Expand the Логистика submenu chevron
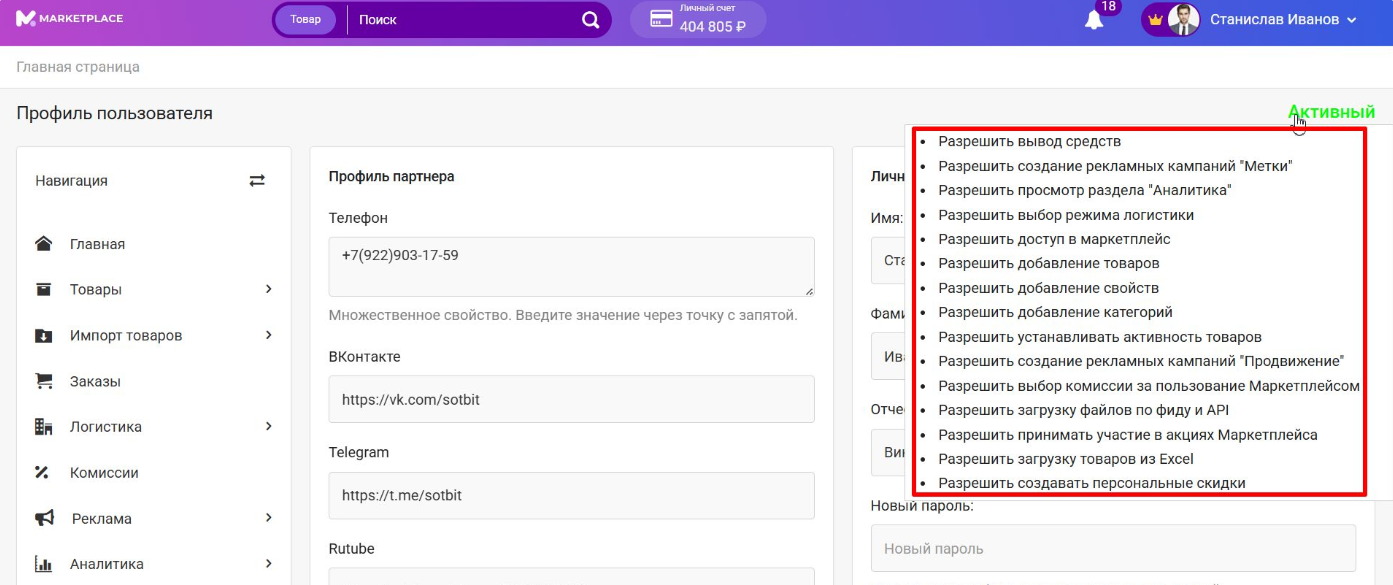Screen dimensions: 1393x585 point(268,426)
